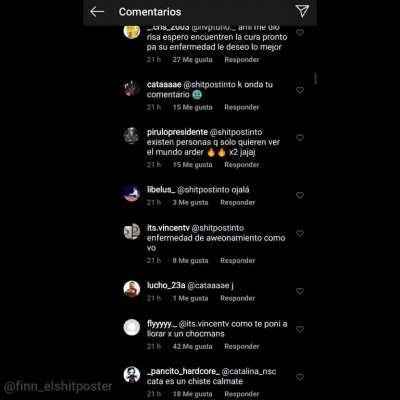Click the comments scrollbar handle

point(315,79)
